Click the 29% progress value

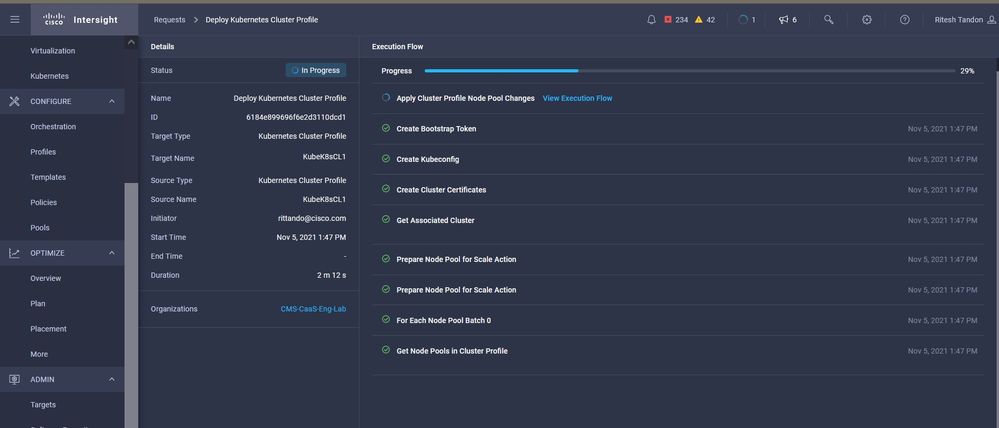point(967,71)
